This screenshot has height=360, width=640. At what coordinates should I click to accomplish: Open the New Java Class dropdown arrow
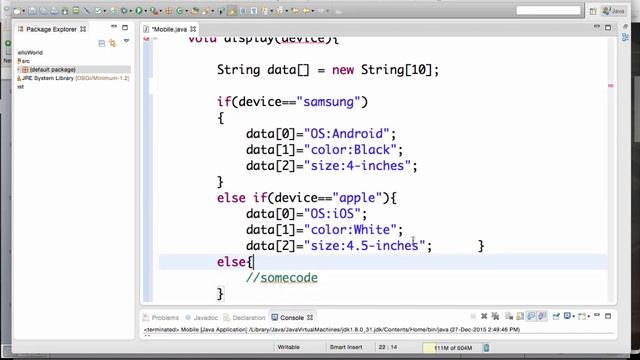(187, 11)
